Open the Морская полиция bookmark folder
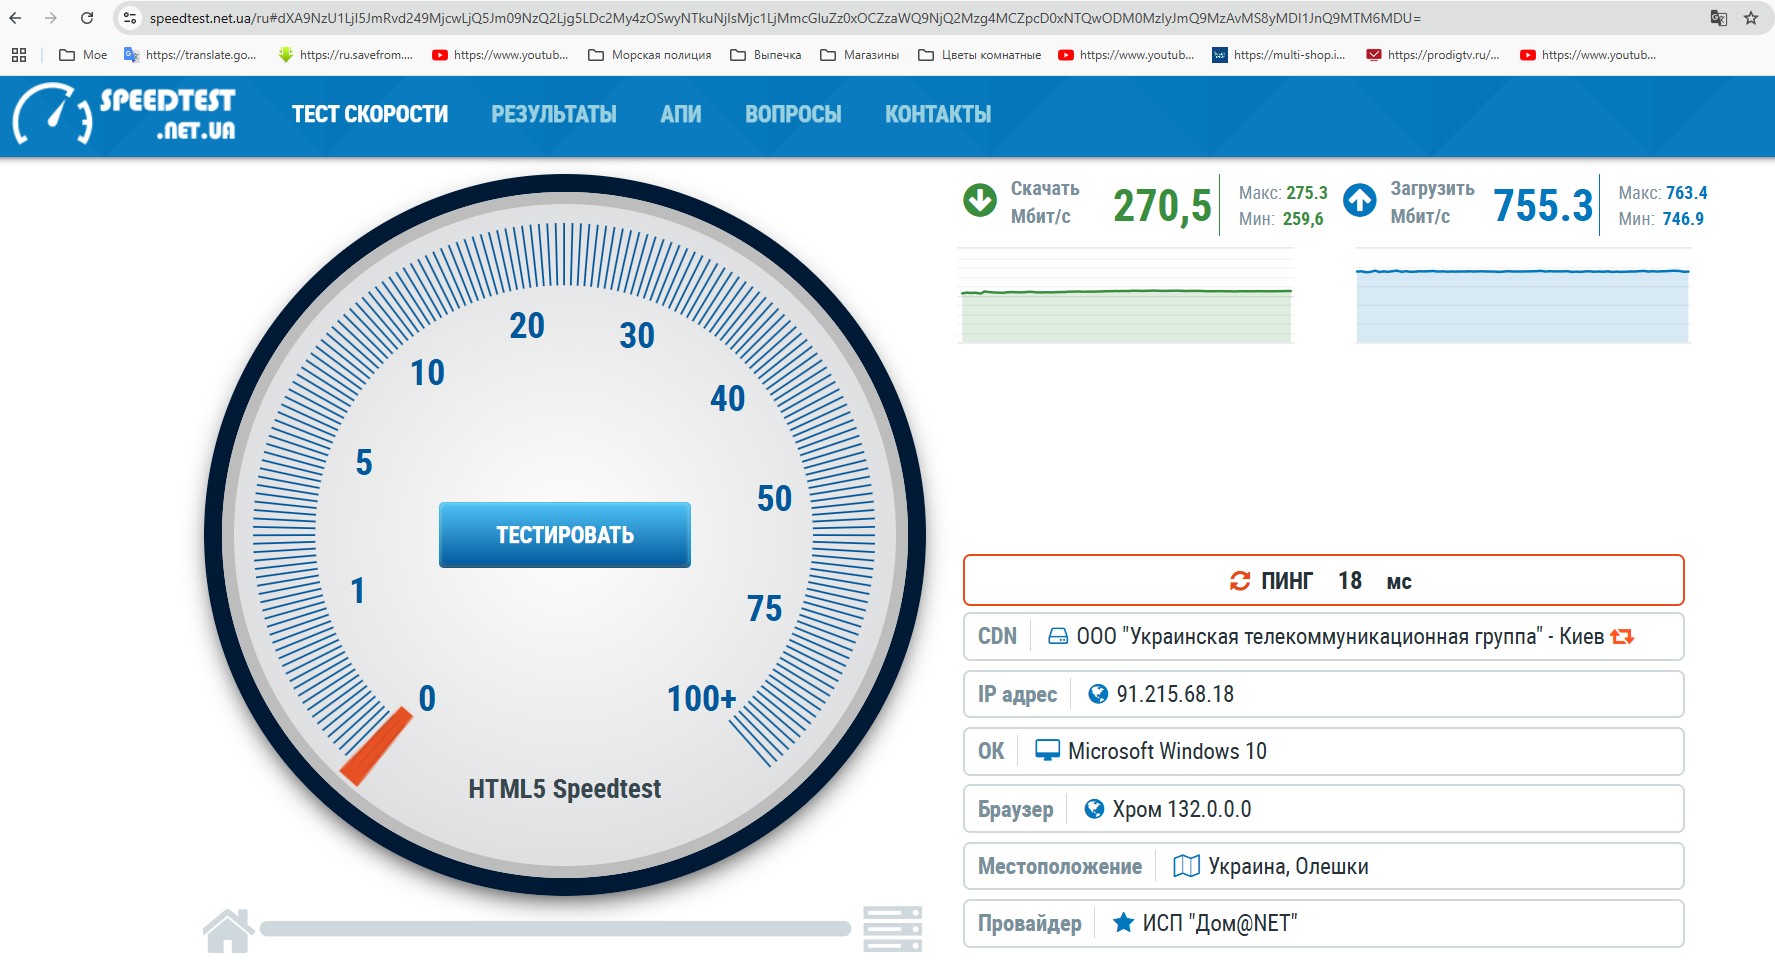Screen dimensions: 1775x979 click(x=650, y=55)
